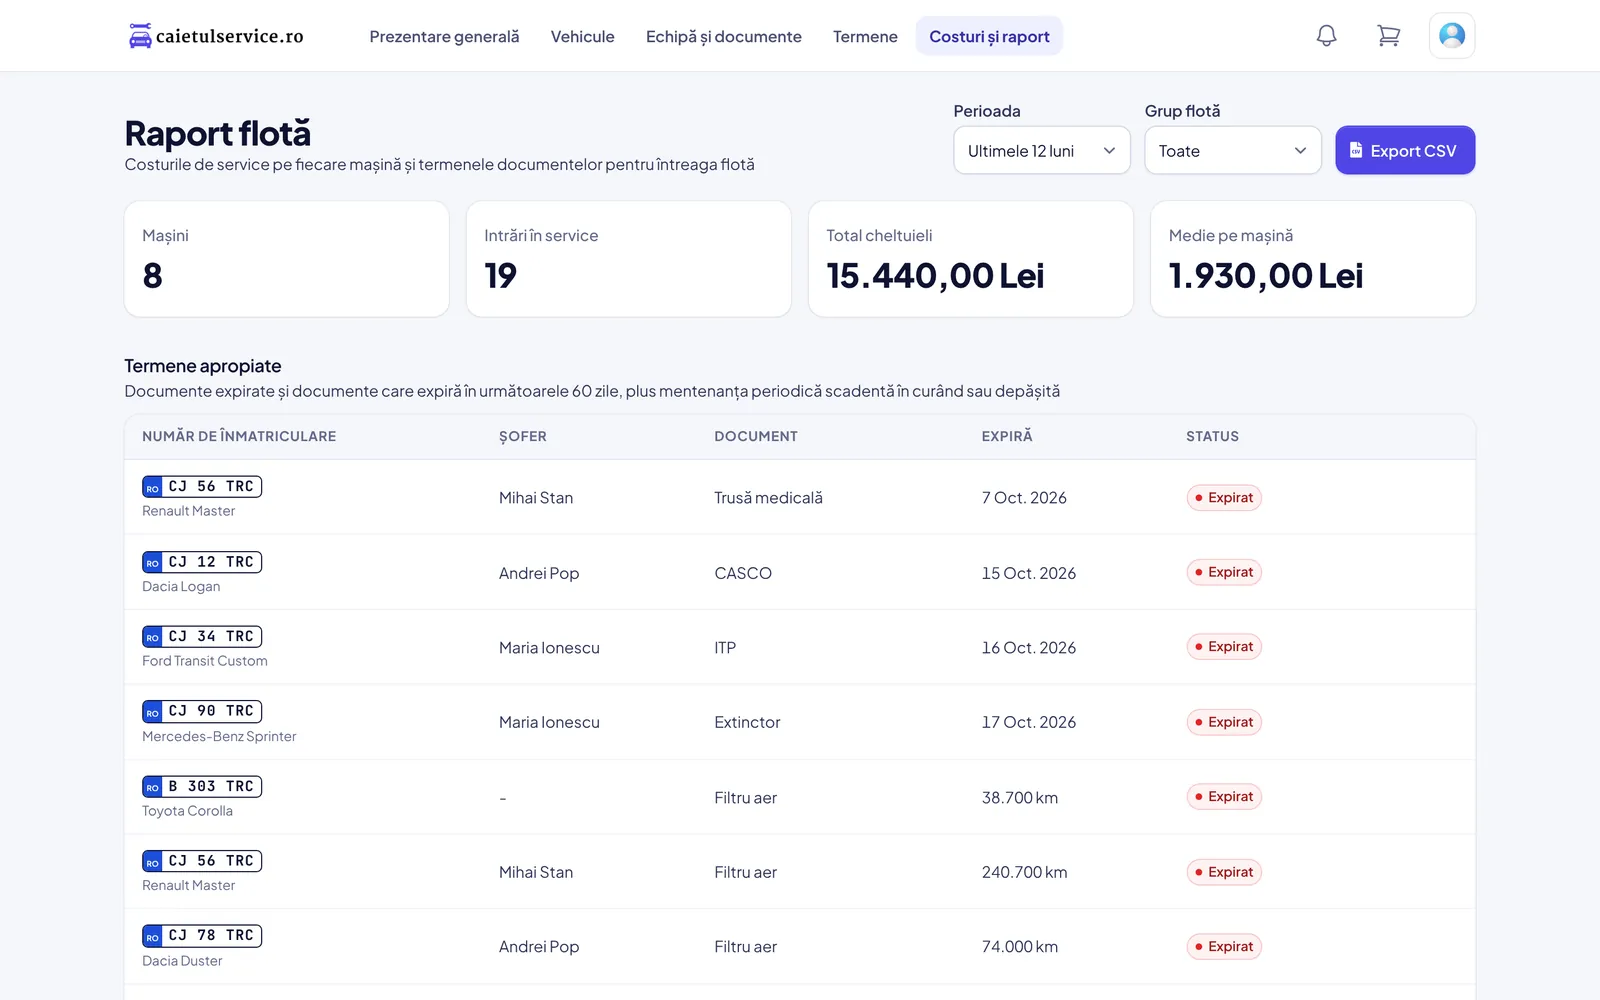Go to Prezentare generală tab
The width and height of the screenshot is (1600, 1000).
point(444,36)
